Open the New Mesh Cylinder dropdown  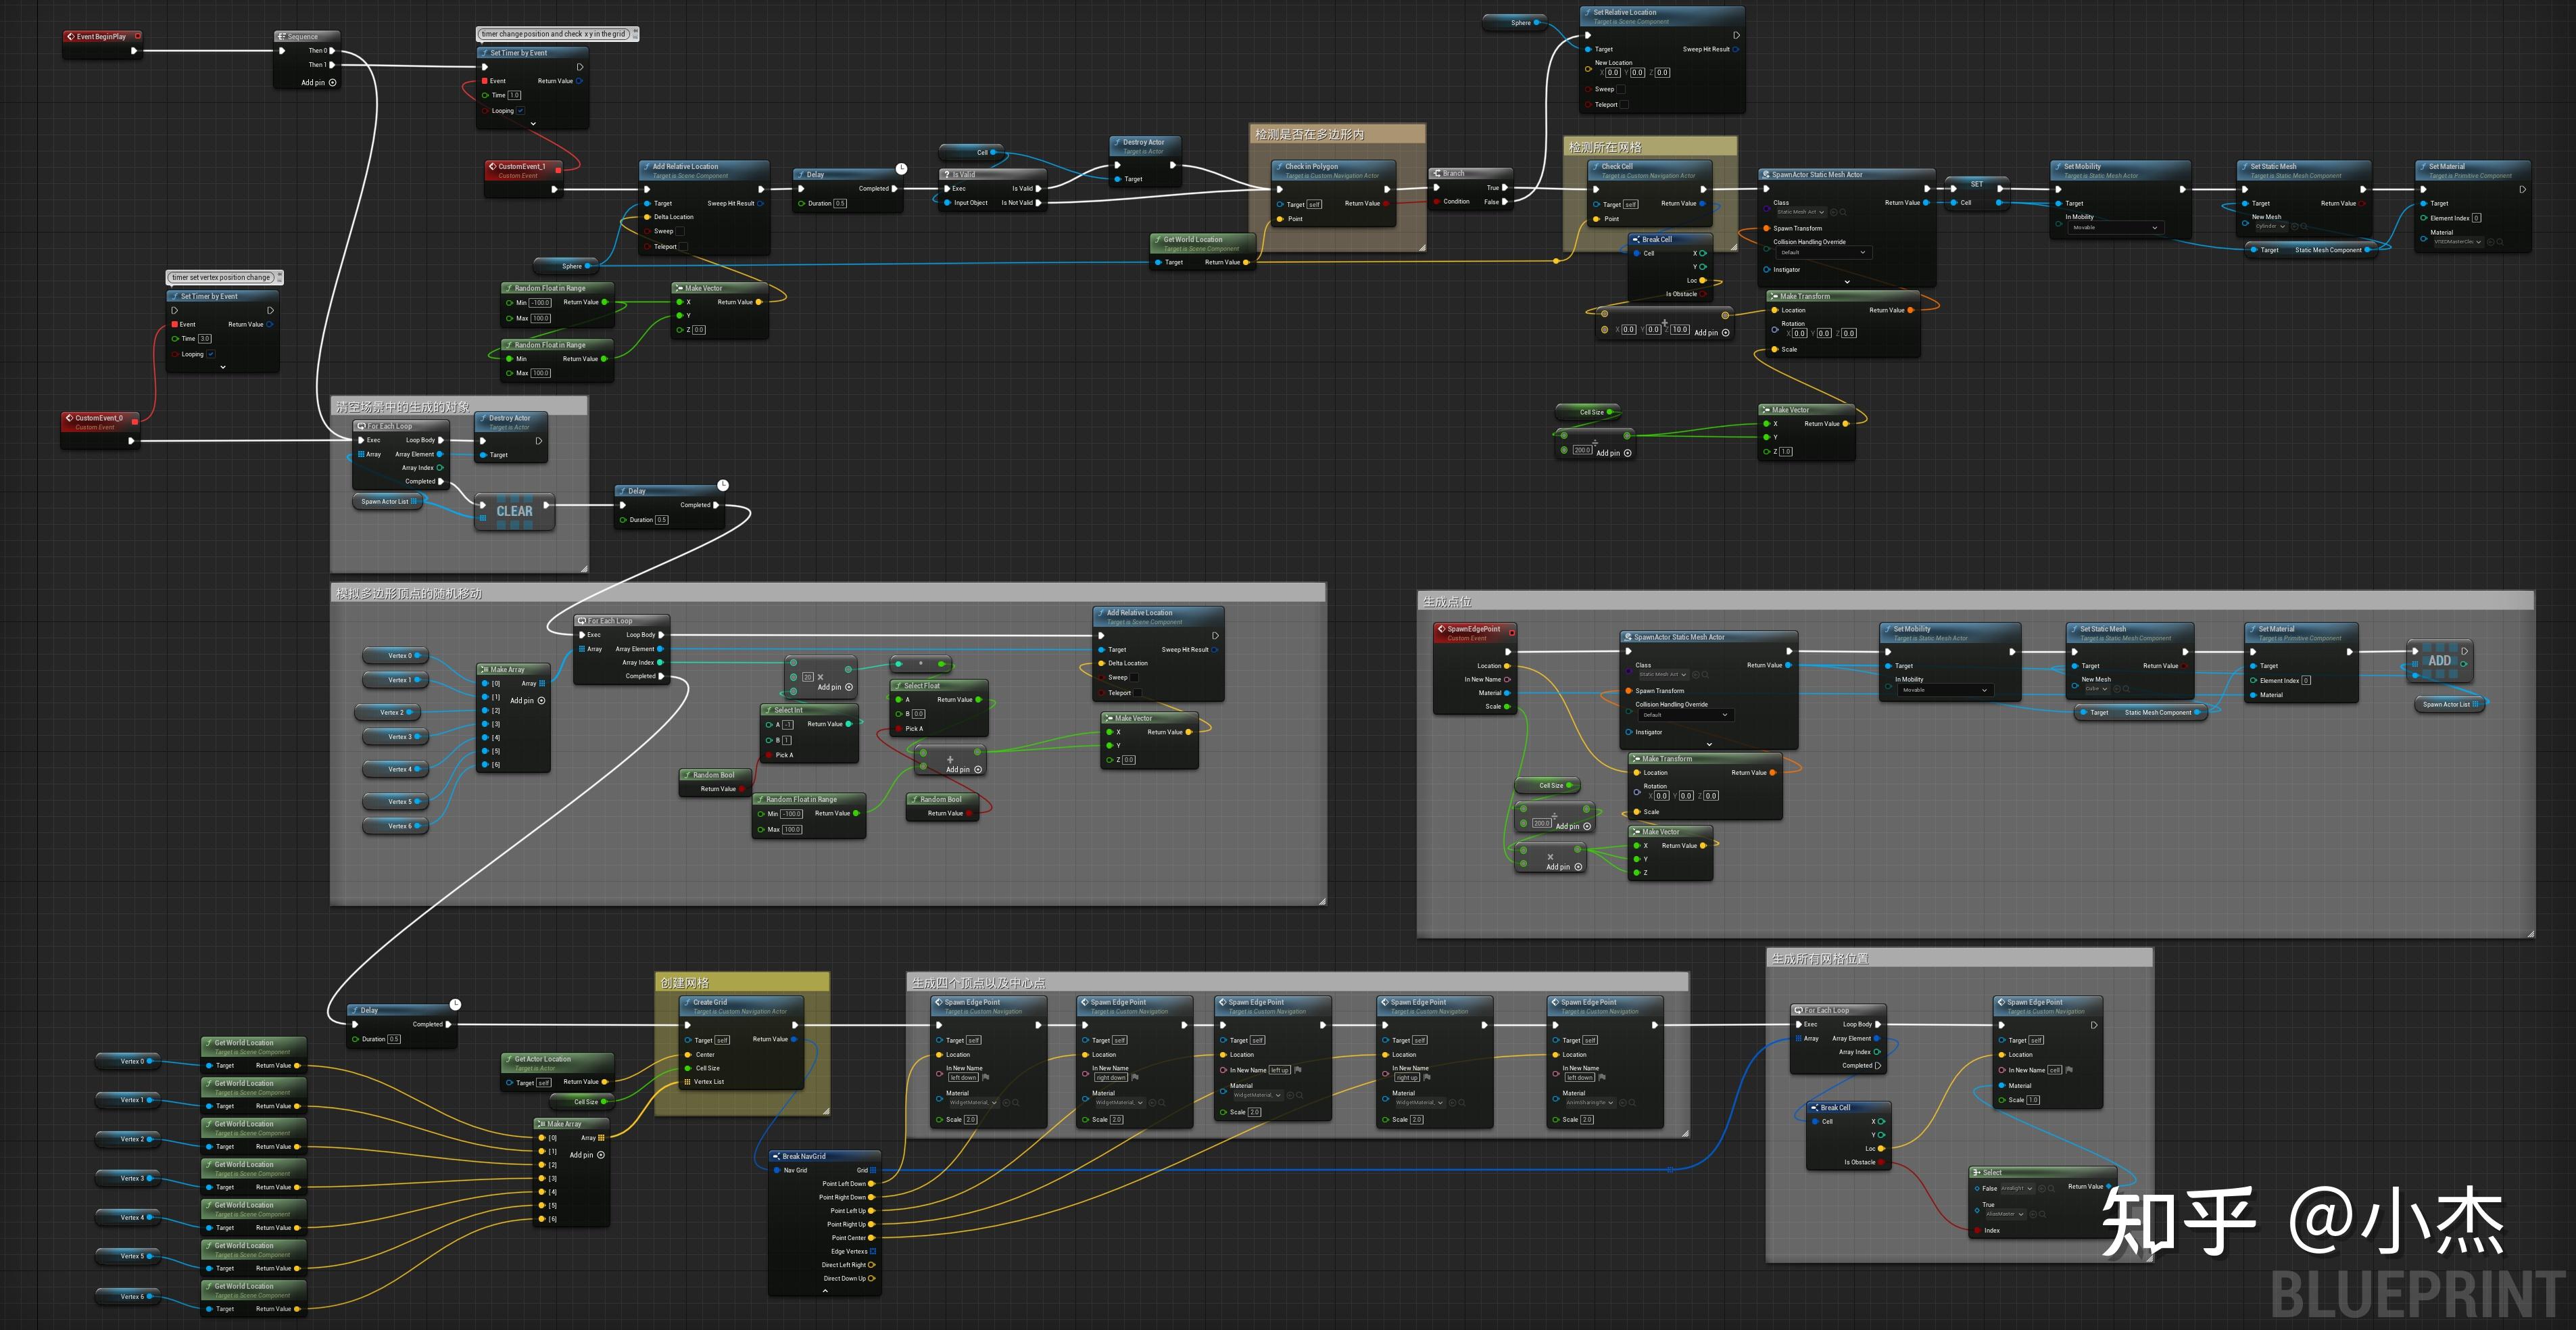click(x=2270, y=226)
